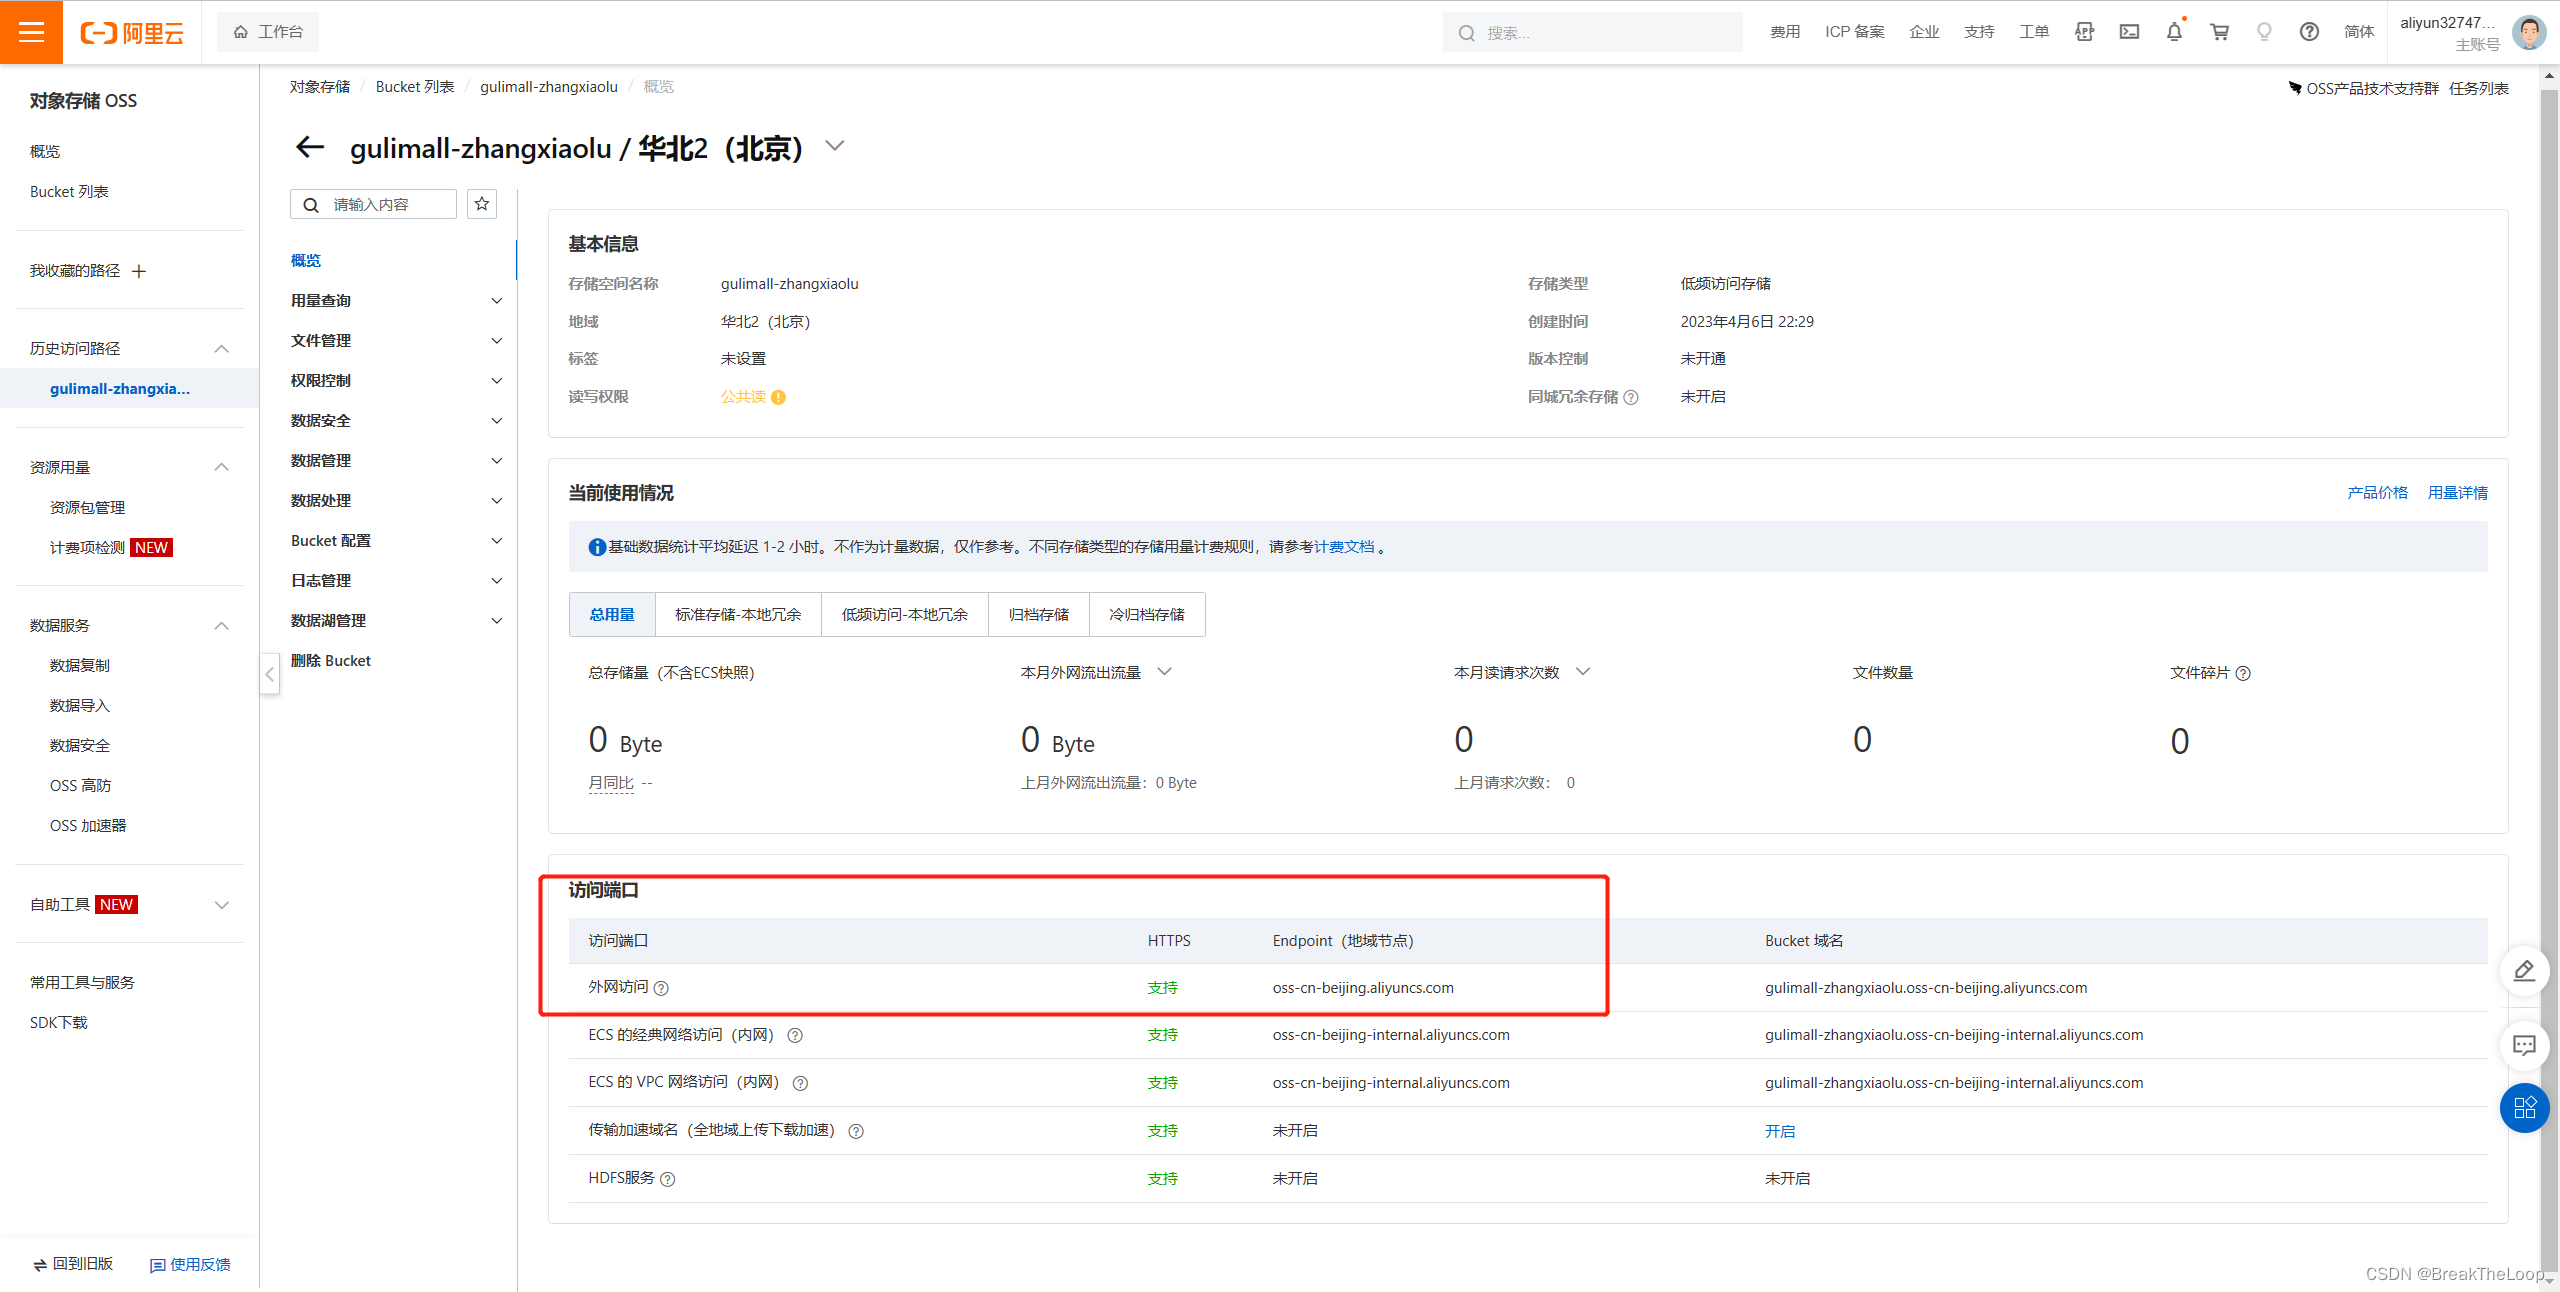Collapse the side menu panel handle
This screenshot has height=1292, width=2560.
(x=269, y=674)
